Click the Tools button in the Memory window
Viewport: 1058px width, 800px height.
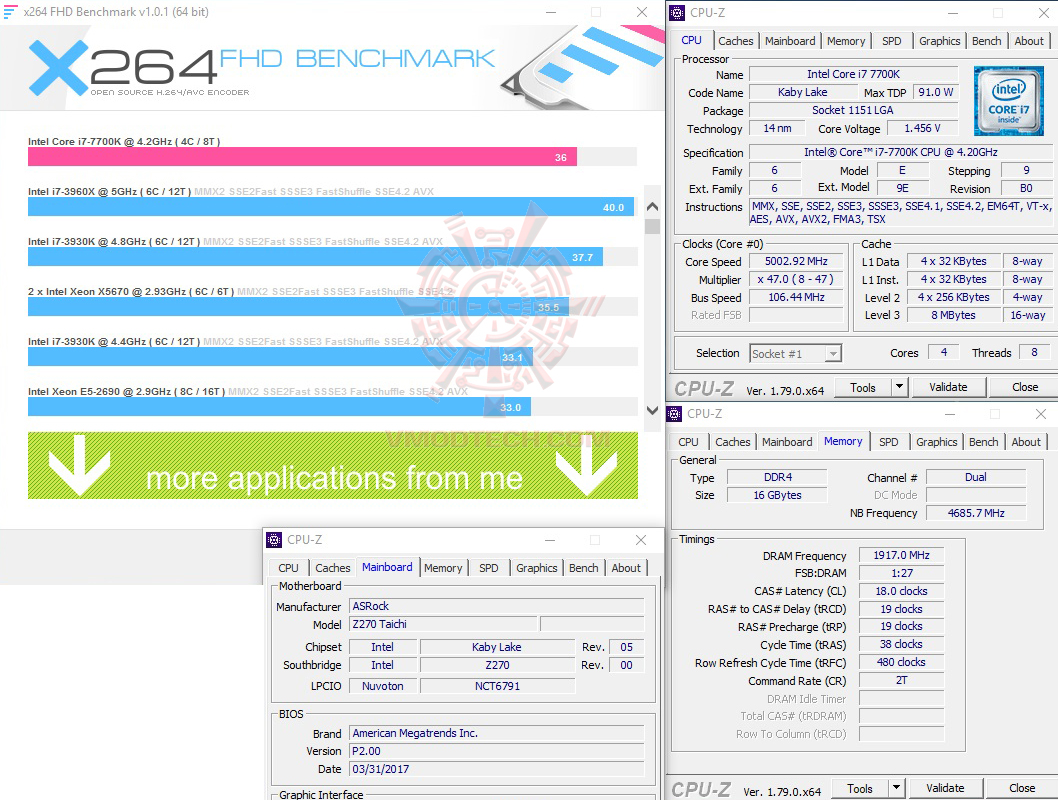860,788
